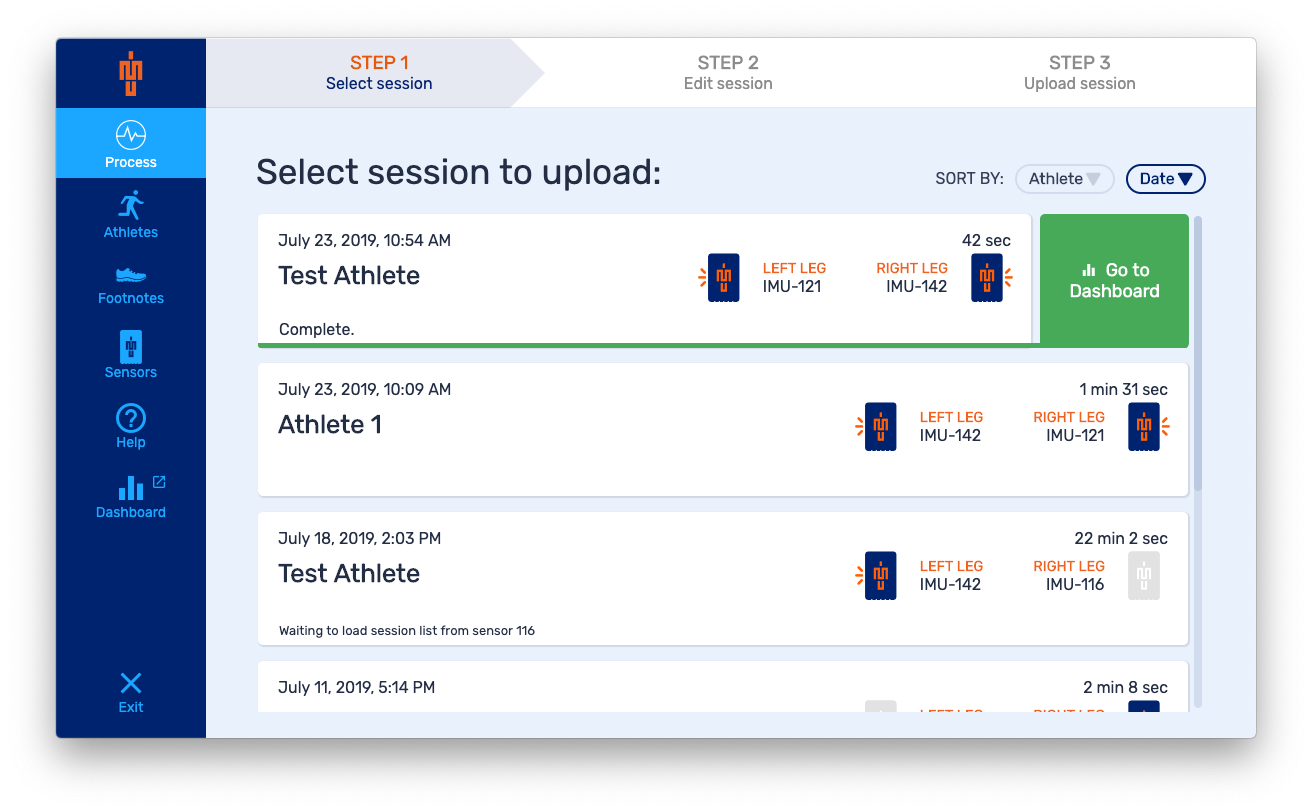Switch to the Step 2 Edit session tab
The image size is (1312, 812).
[x=728, y=73]
